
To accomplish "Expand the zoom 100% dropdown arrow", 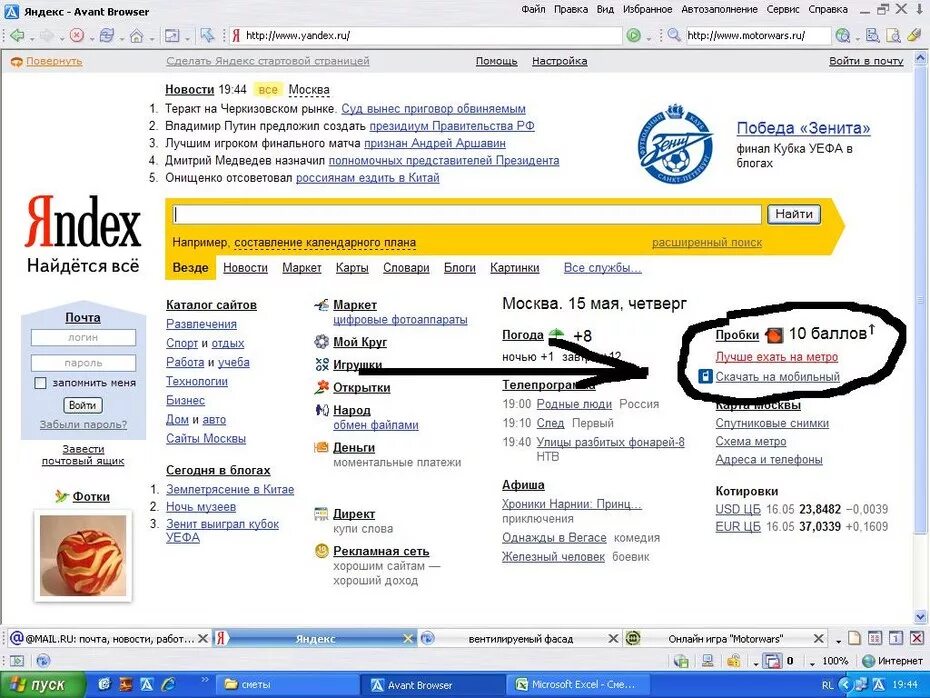I will pos(812,662).
